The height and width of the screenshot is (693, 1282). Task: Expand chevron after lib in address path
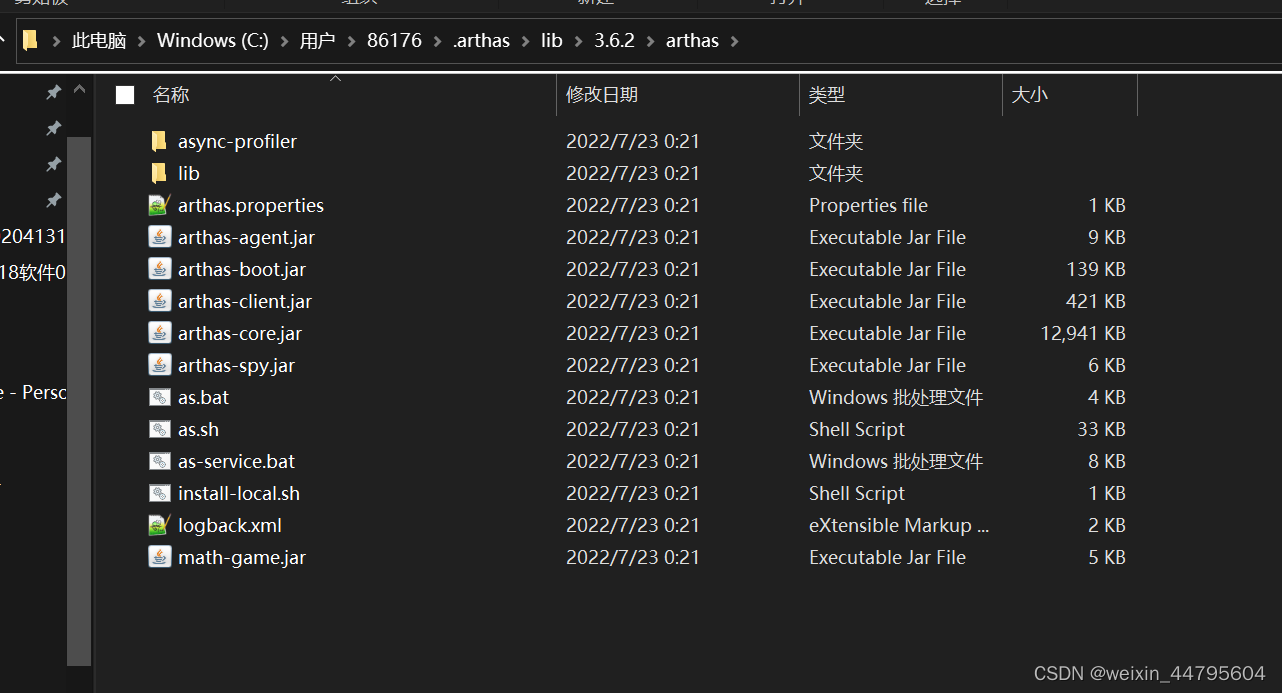578,41
